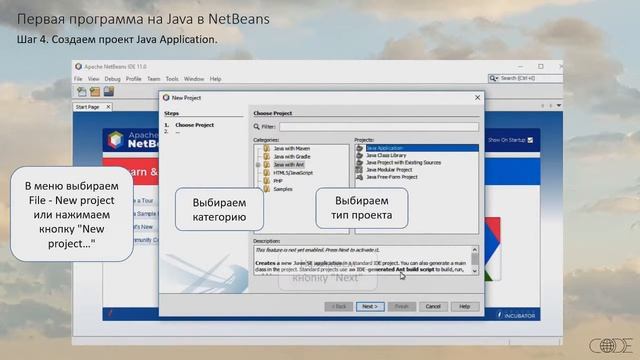Select the Java with Gradle category
The width and height of the screenshot is (640, 360).
click(x=291, y=157)
